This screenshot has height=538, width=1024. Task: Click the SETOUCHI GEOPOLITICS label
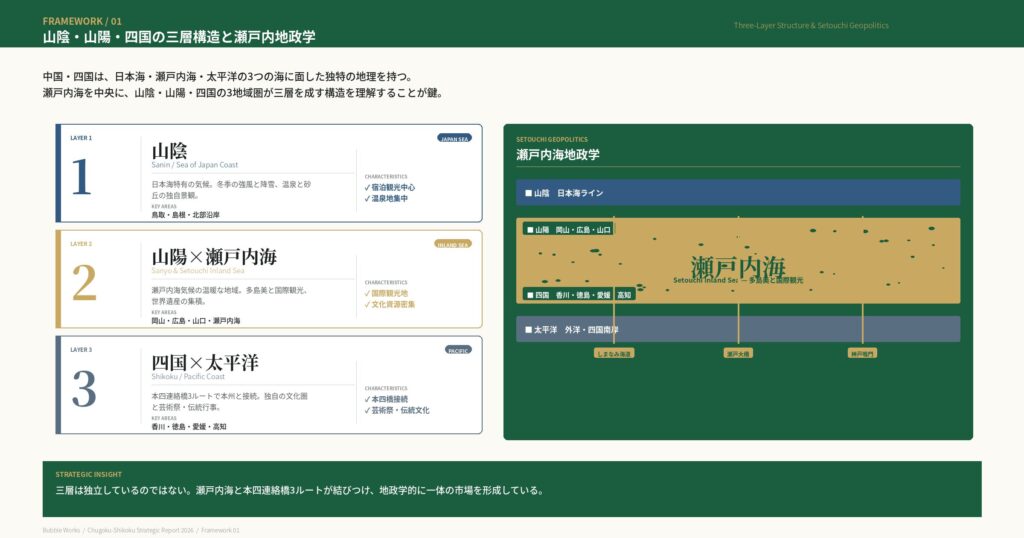552,139
